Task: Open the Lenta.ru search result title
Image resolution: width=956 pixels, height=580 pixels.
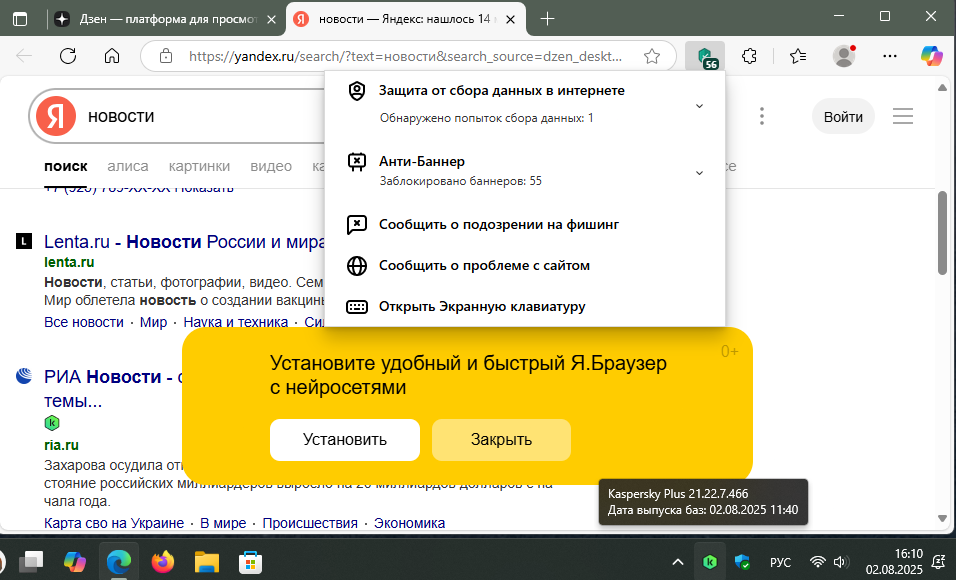Action: (x=184, y=242)
